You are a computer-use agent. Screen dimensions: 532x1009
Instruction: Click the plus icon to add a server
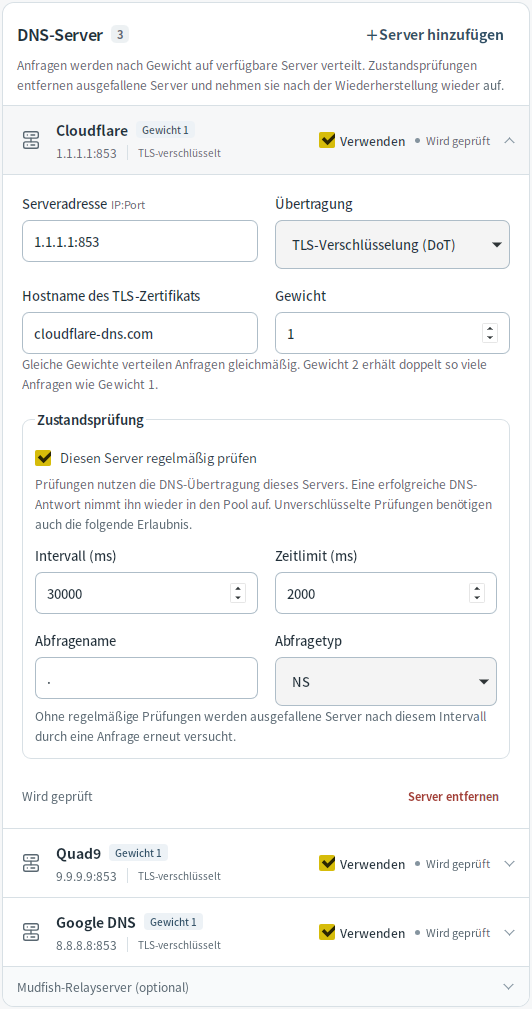371,35
